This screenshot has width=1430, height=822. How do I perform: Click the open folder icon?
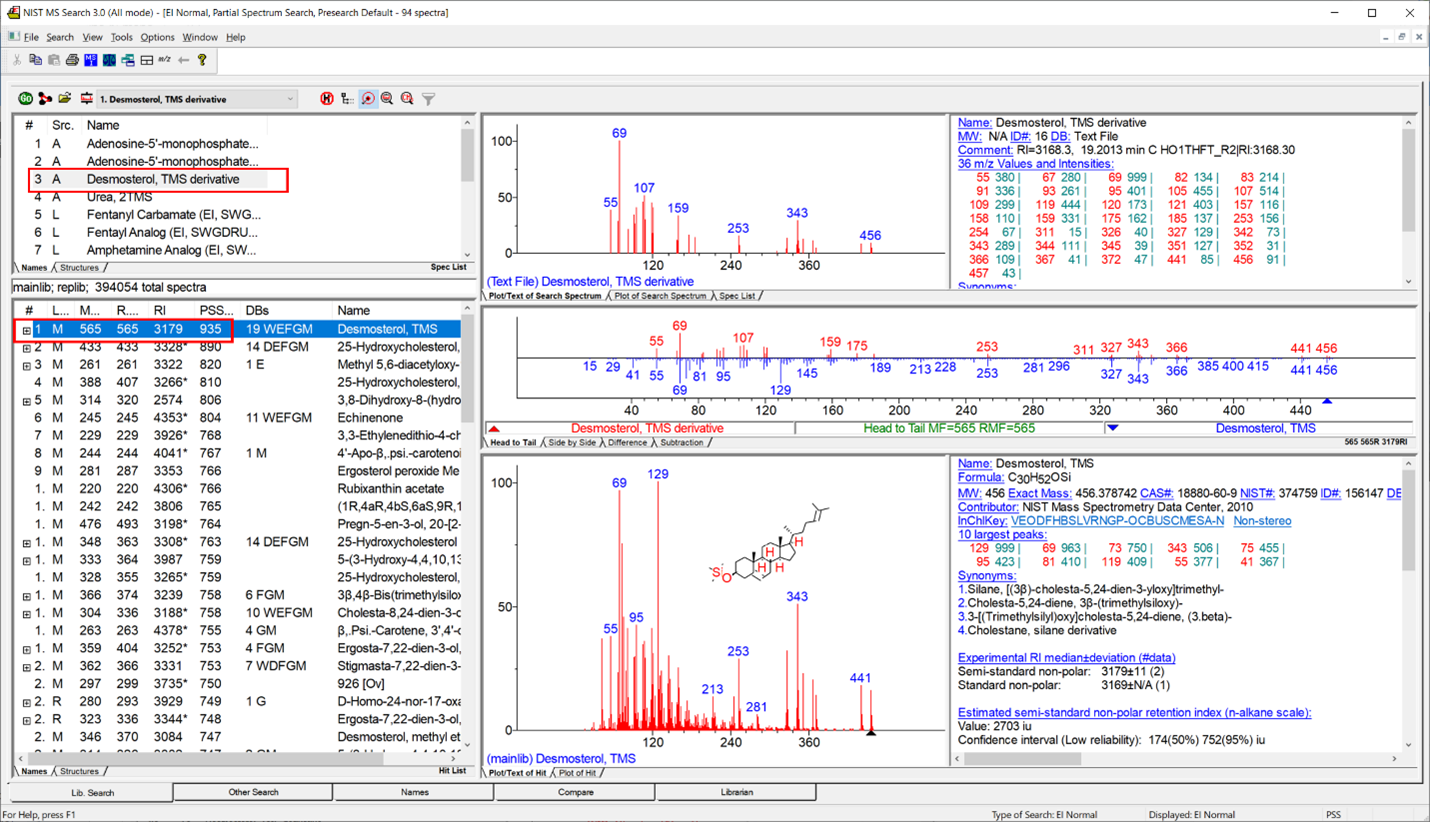point(65,99)
